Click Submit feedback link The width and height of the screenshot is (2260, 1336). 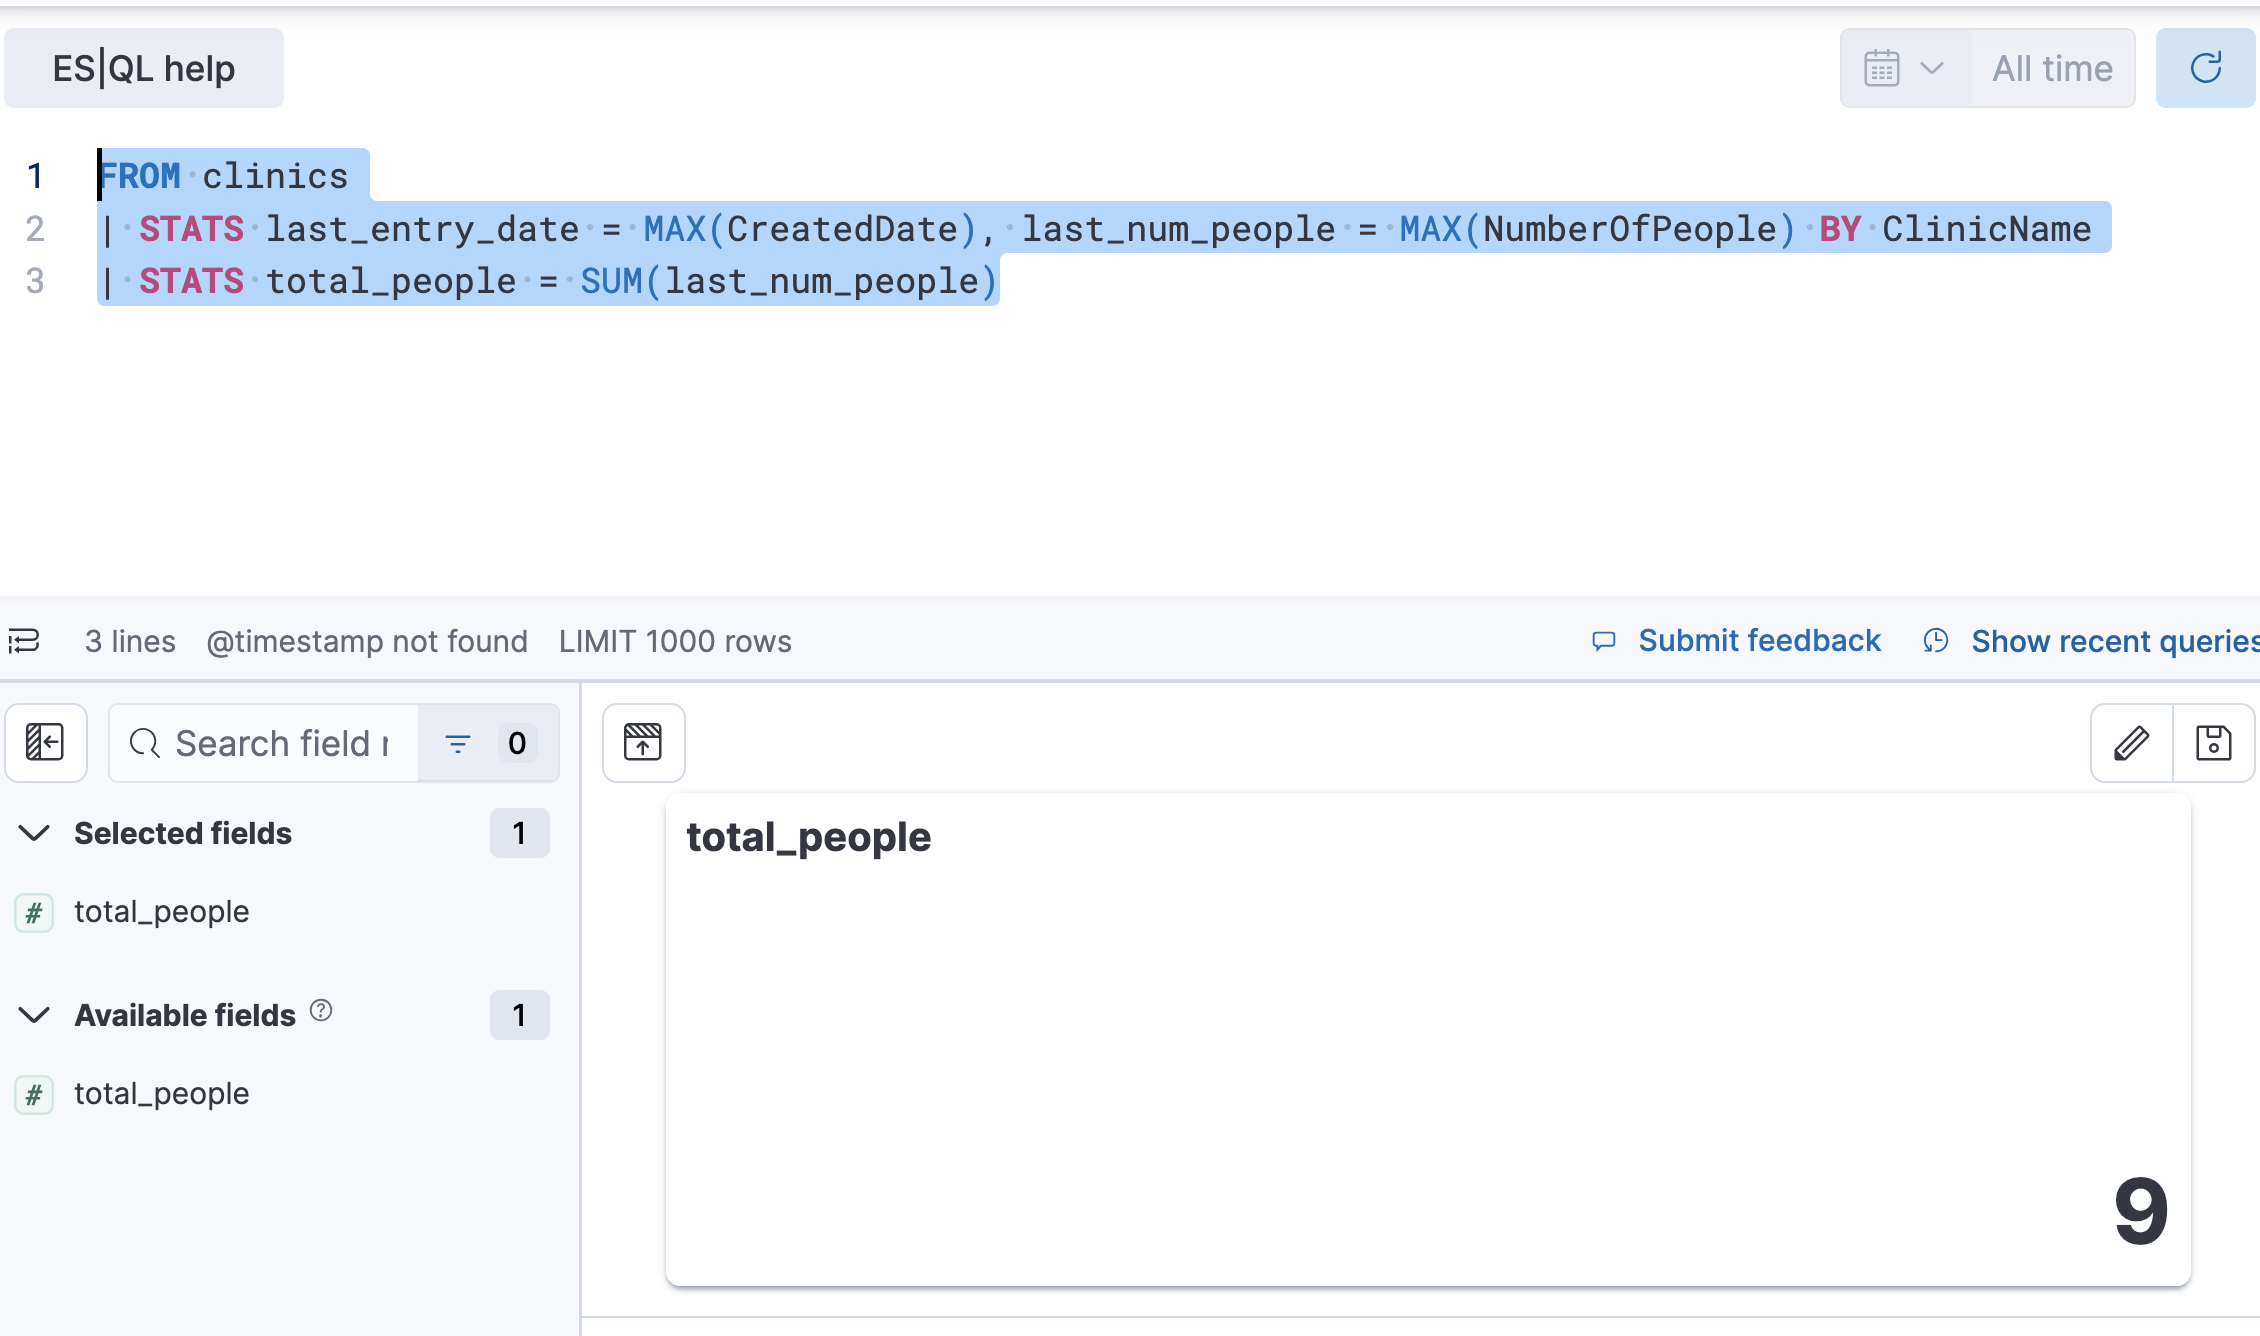(x=1758, y=640)
